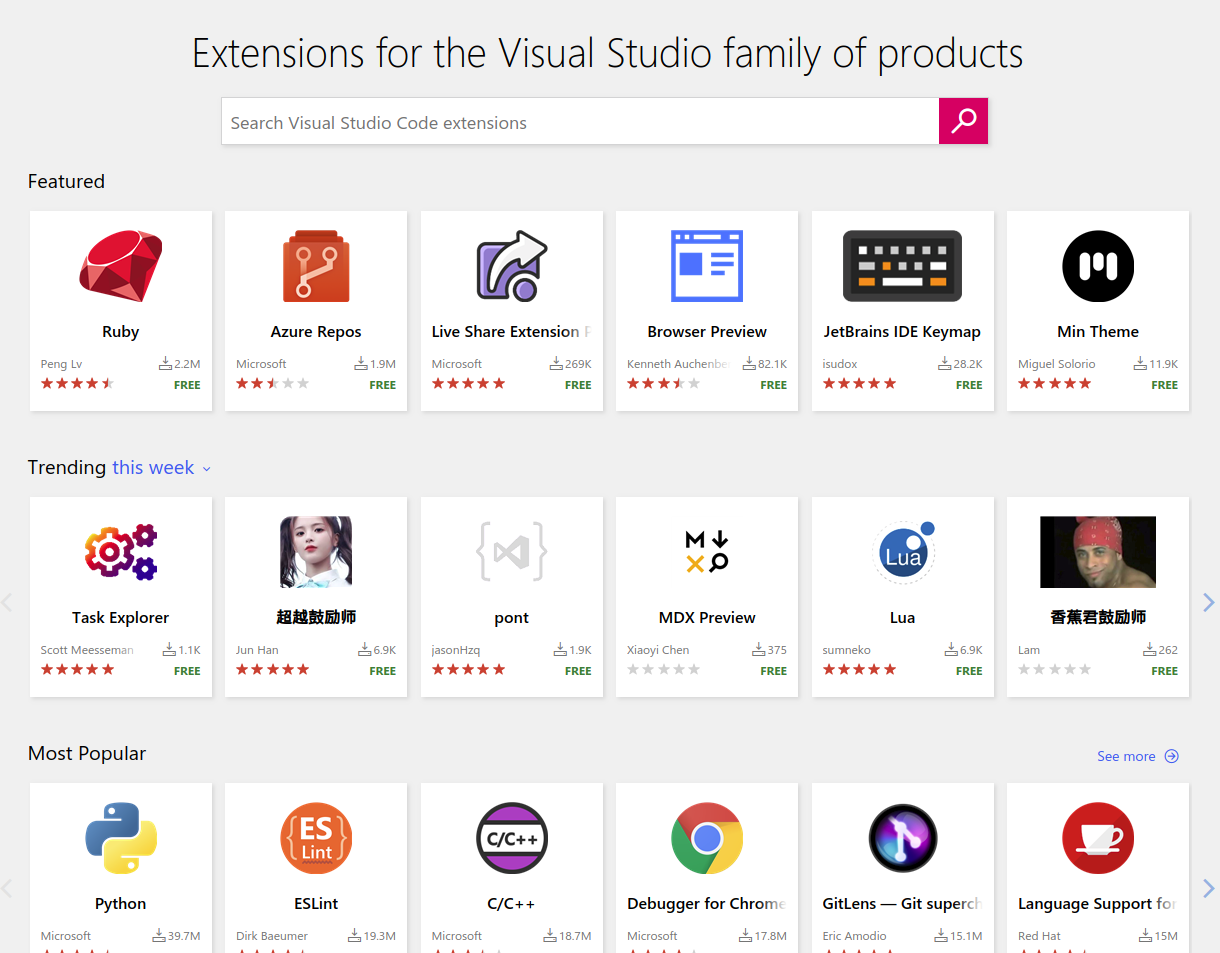Open the ESLint extension logo icon

coord(316,838)
